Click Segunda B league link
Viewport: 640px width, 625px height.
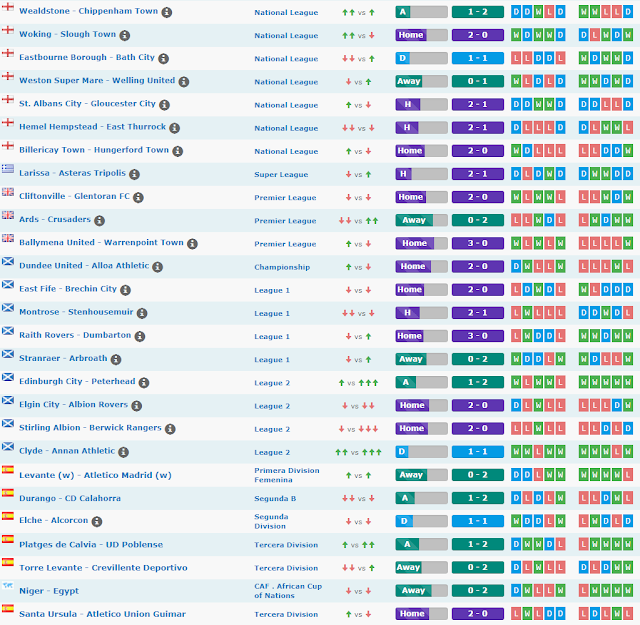pyautogui.click(x=275, y=498)
